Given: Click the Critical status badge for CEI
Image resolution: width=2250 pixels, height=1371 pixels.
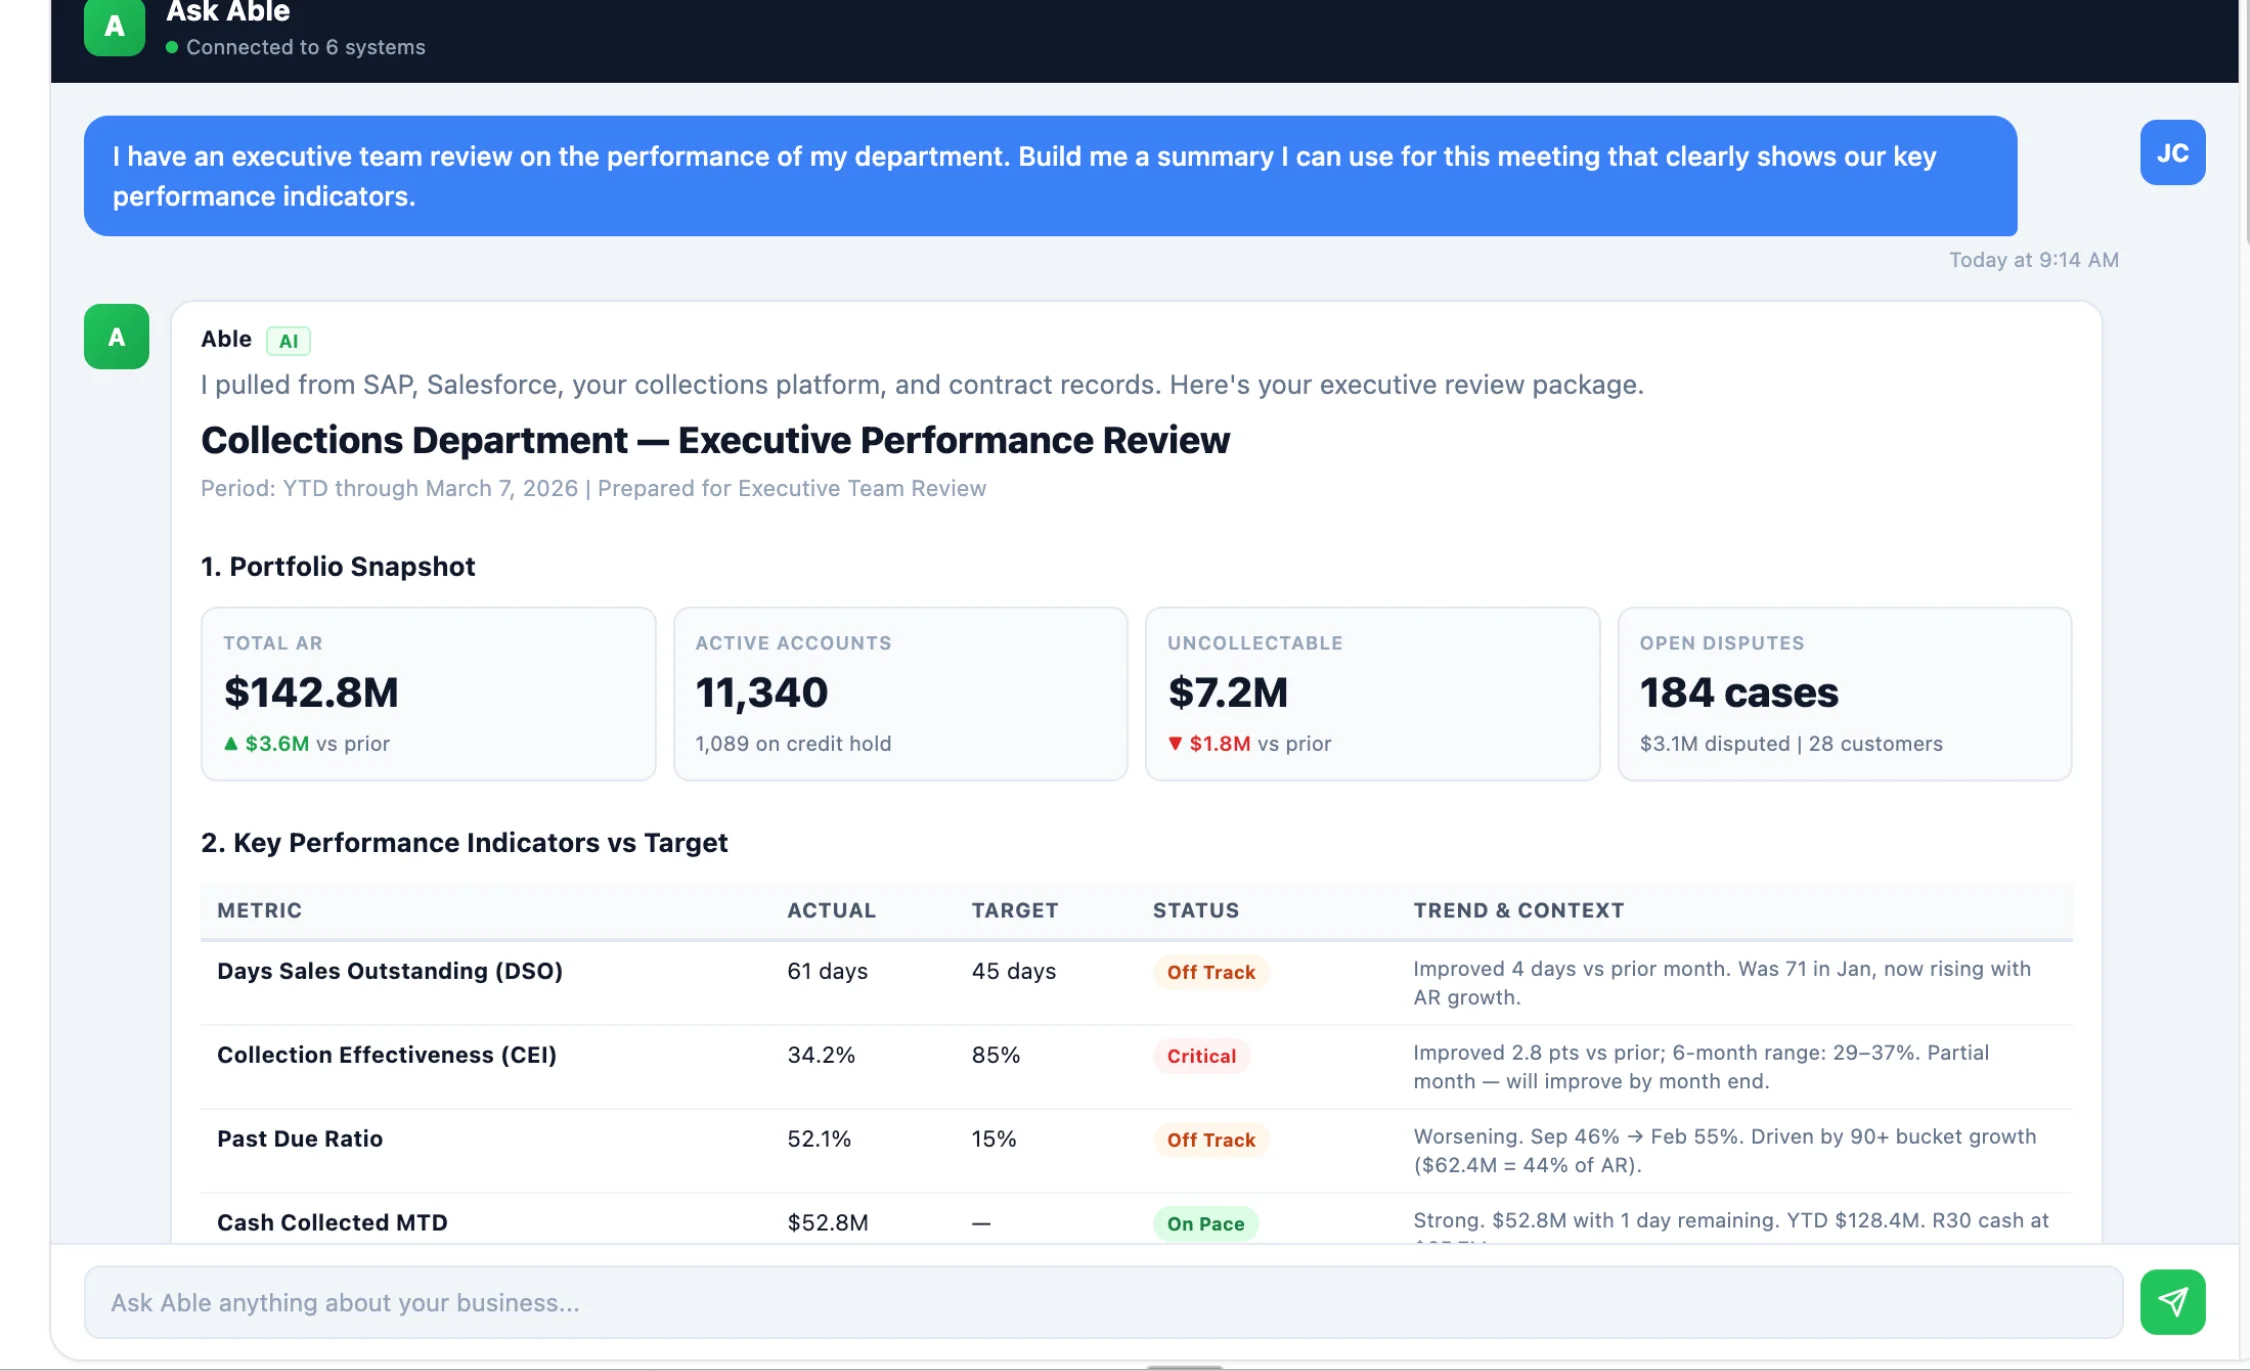Looking at the screenshot, I should coord(1201,1056).
